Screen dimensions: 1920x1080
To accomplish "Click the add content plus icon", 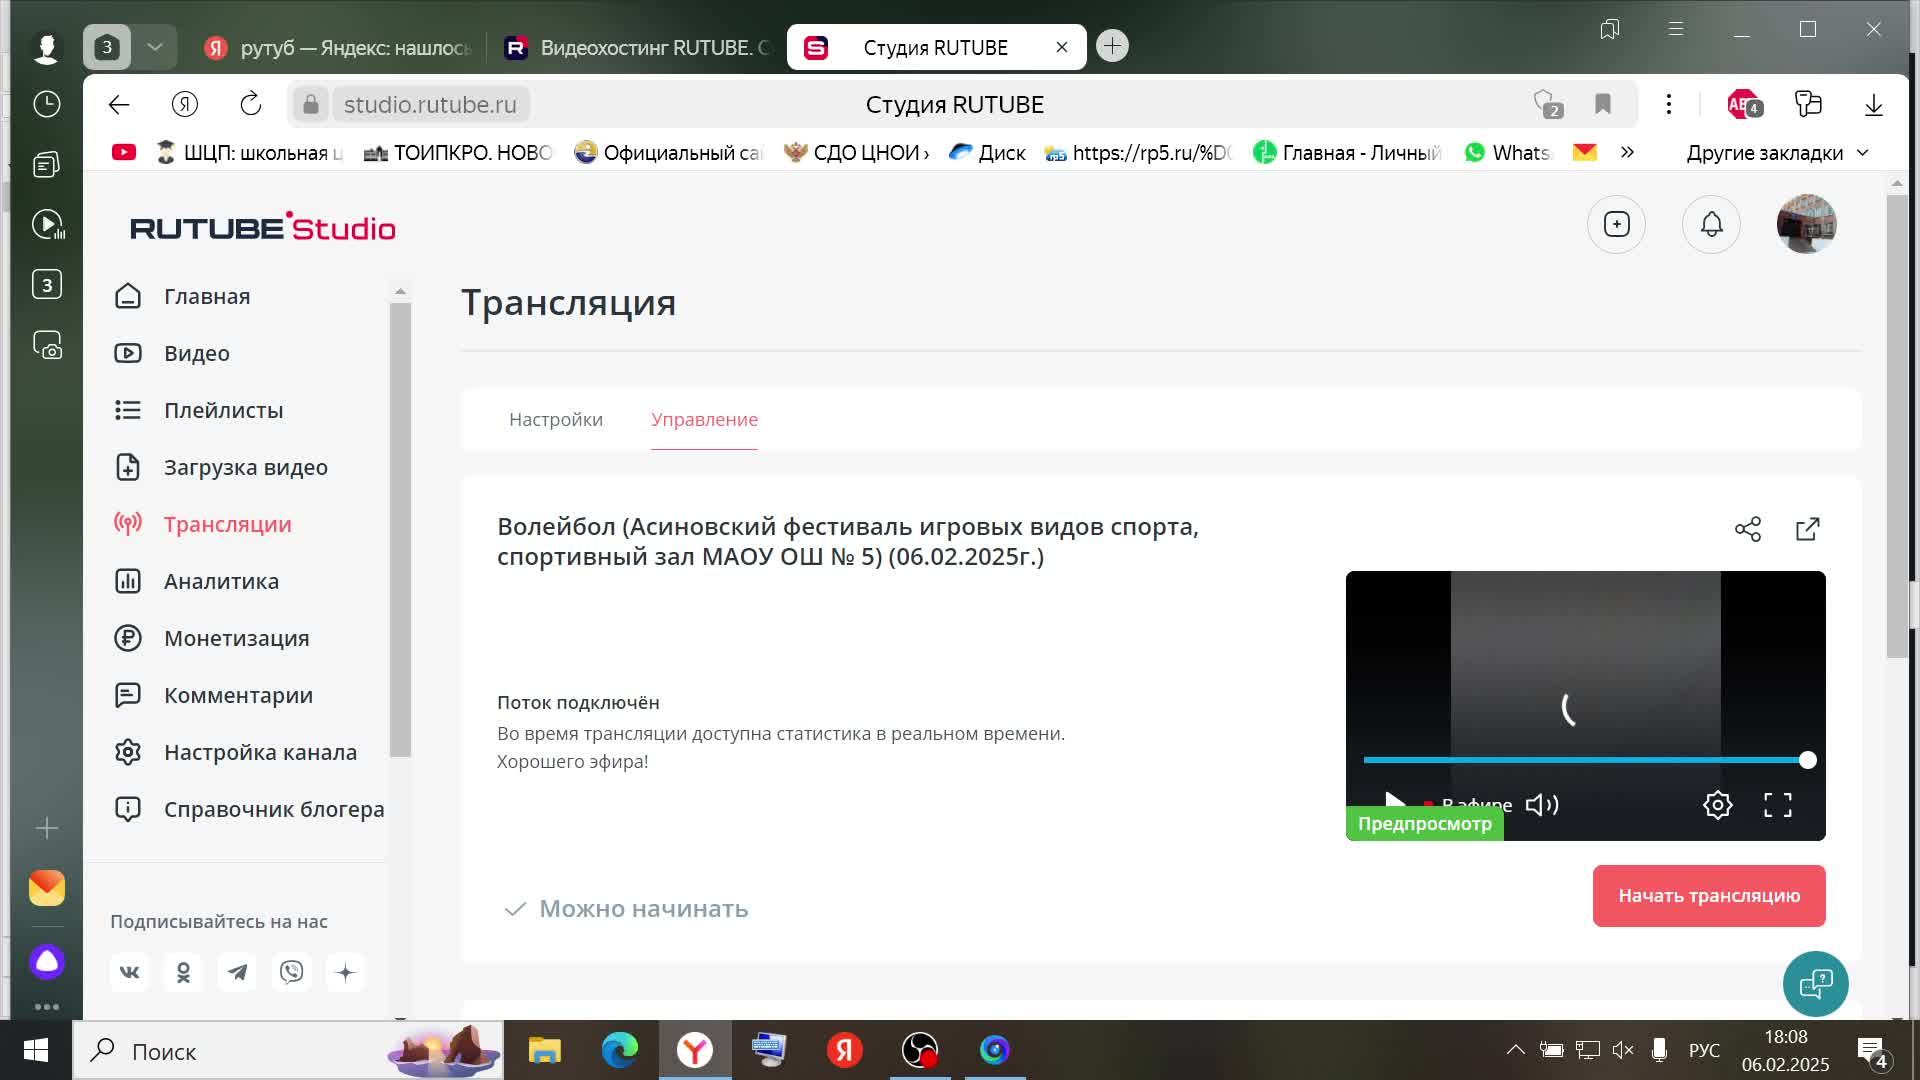I will coord(1616,224).
